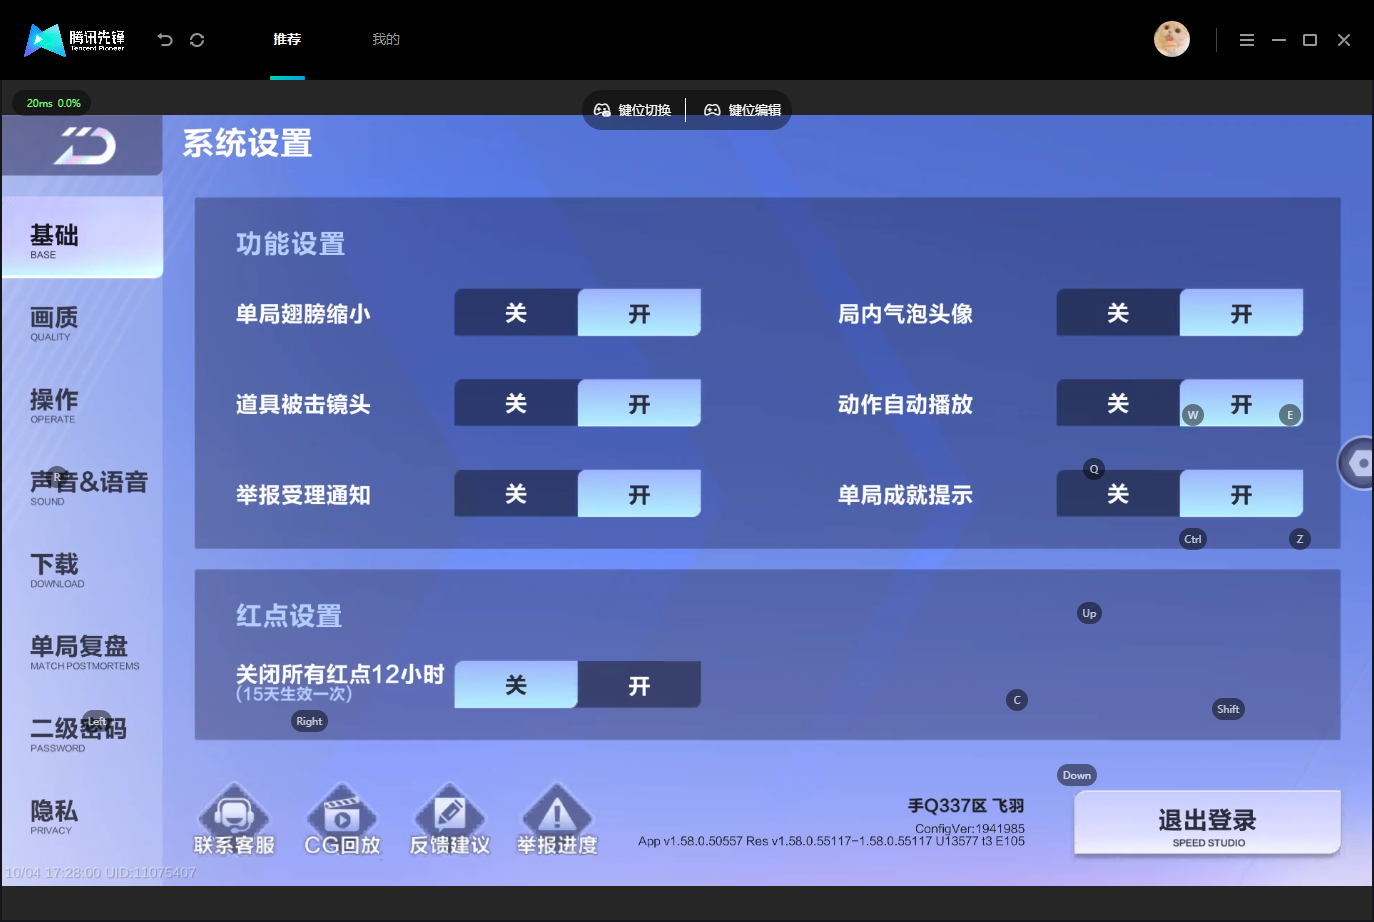Set 动作自动播放 to 关
The width and height of the screenshot is (1374, 922).
[x=1118, y=403]
